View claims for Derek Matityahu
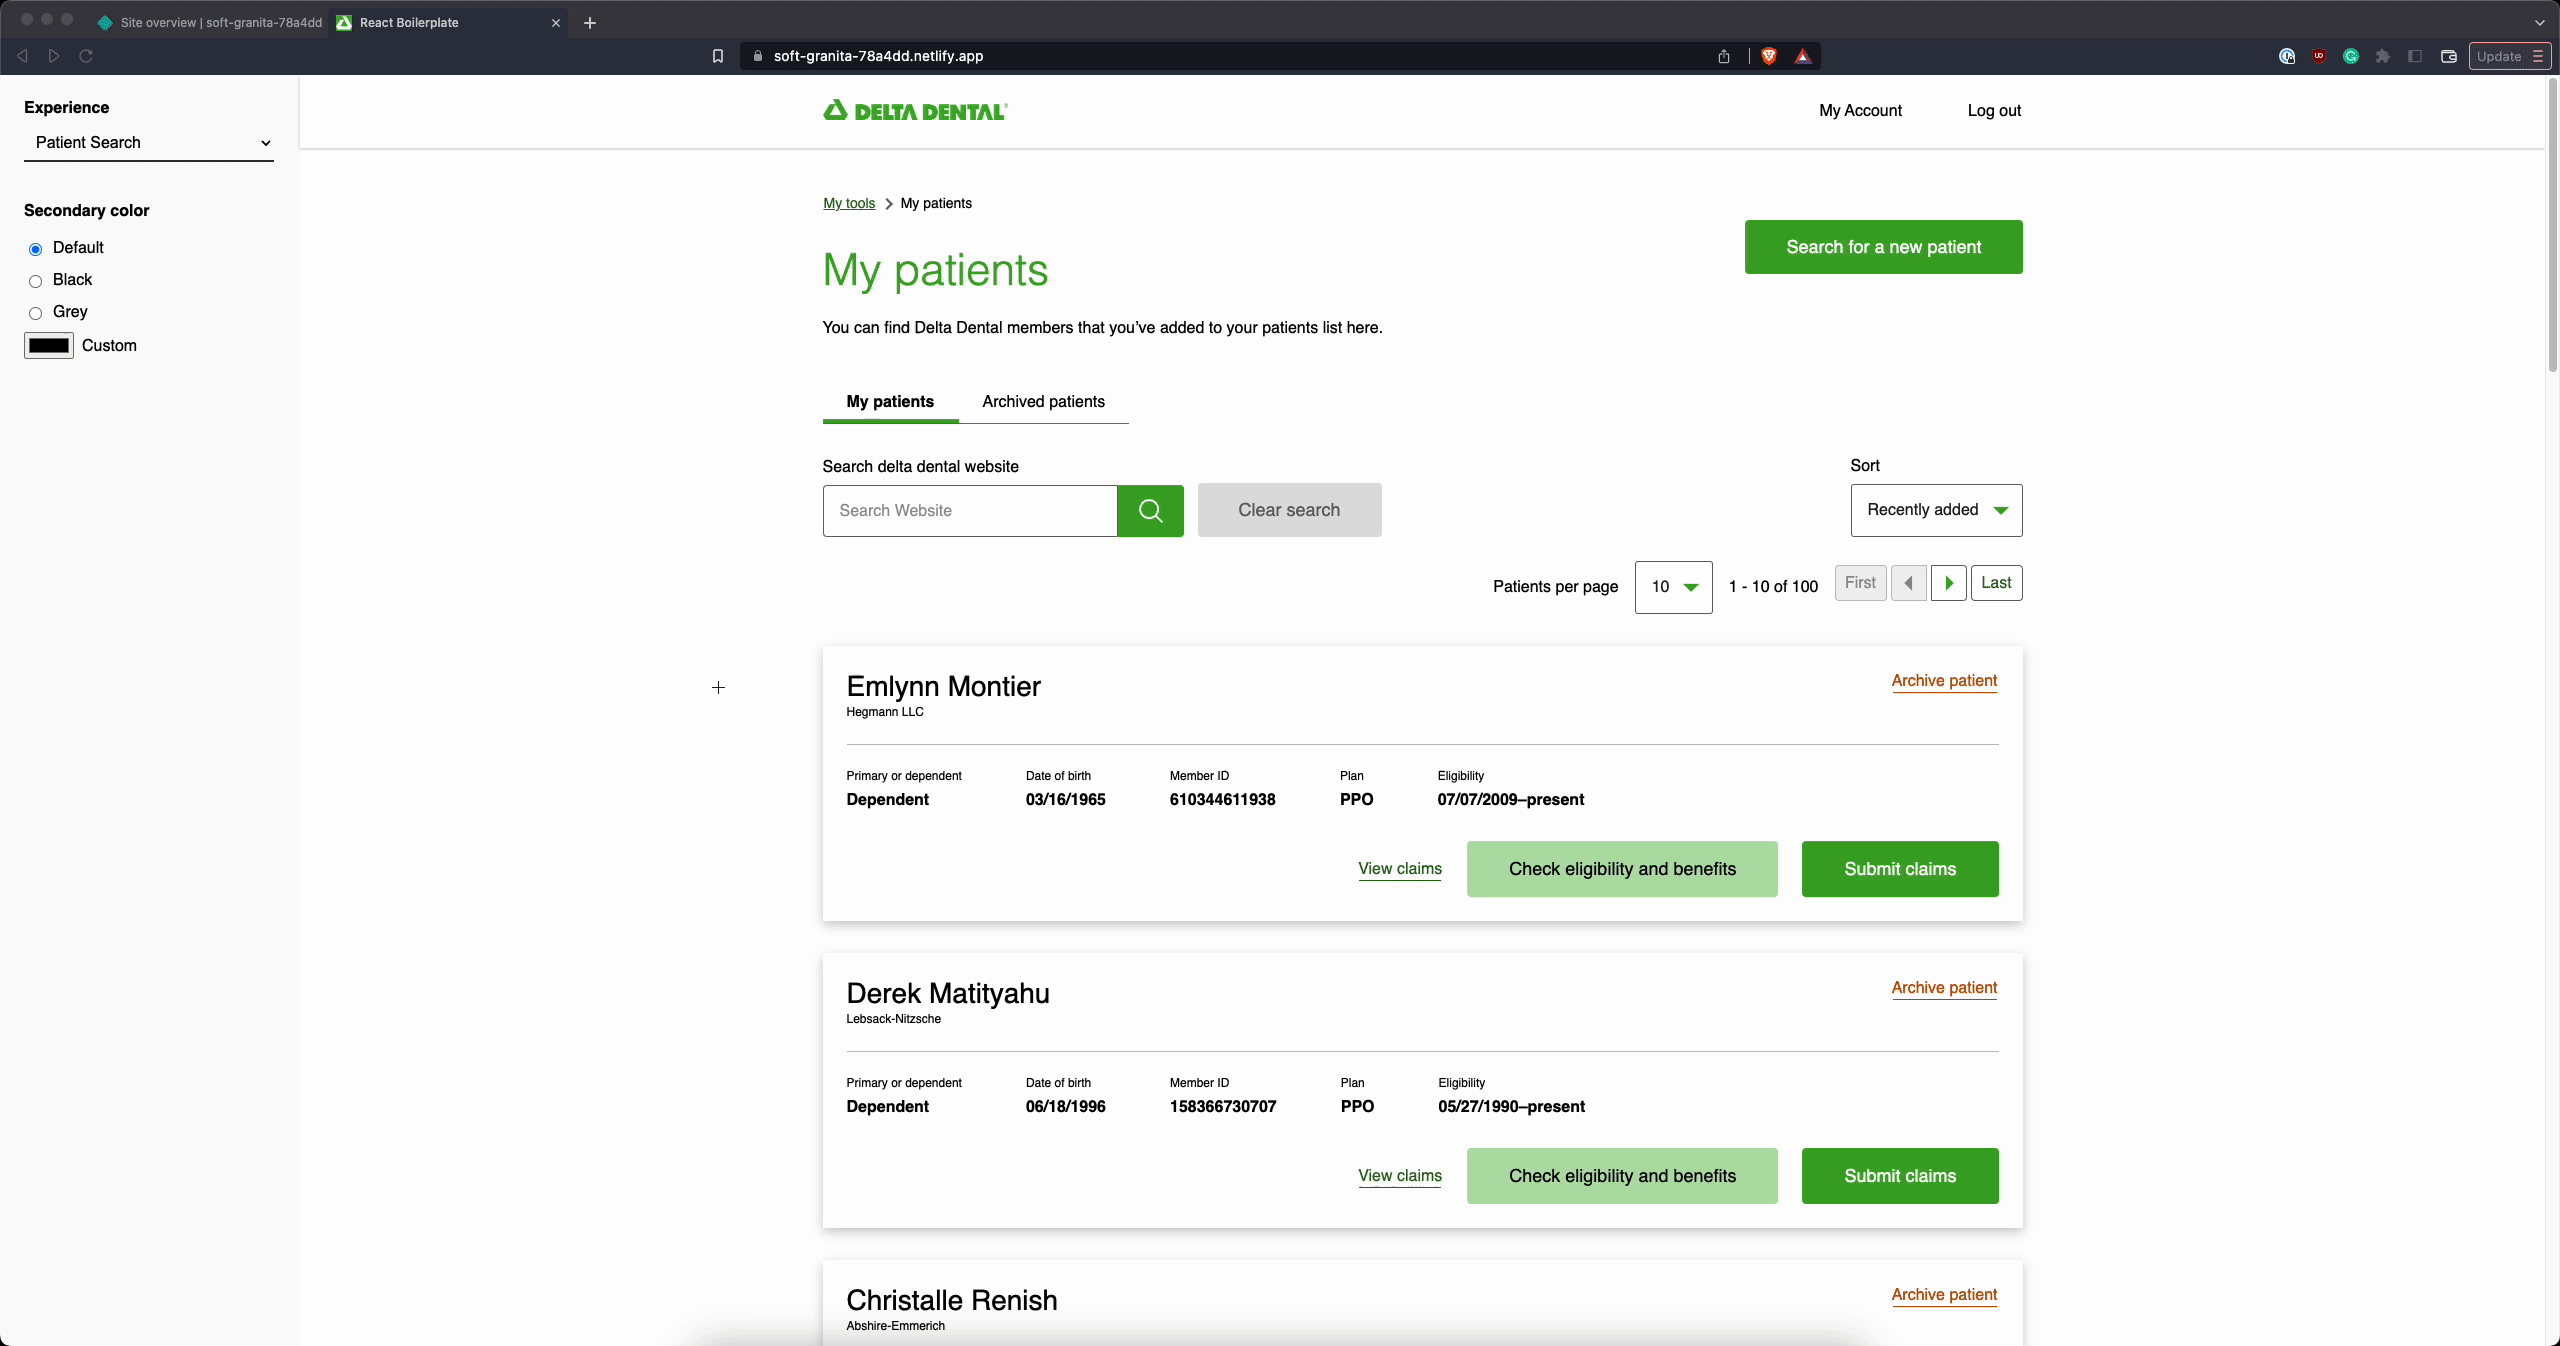 [1400, 1176]
